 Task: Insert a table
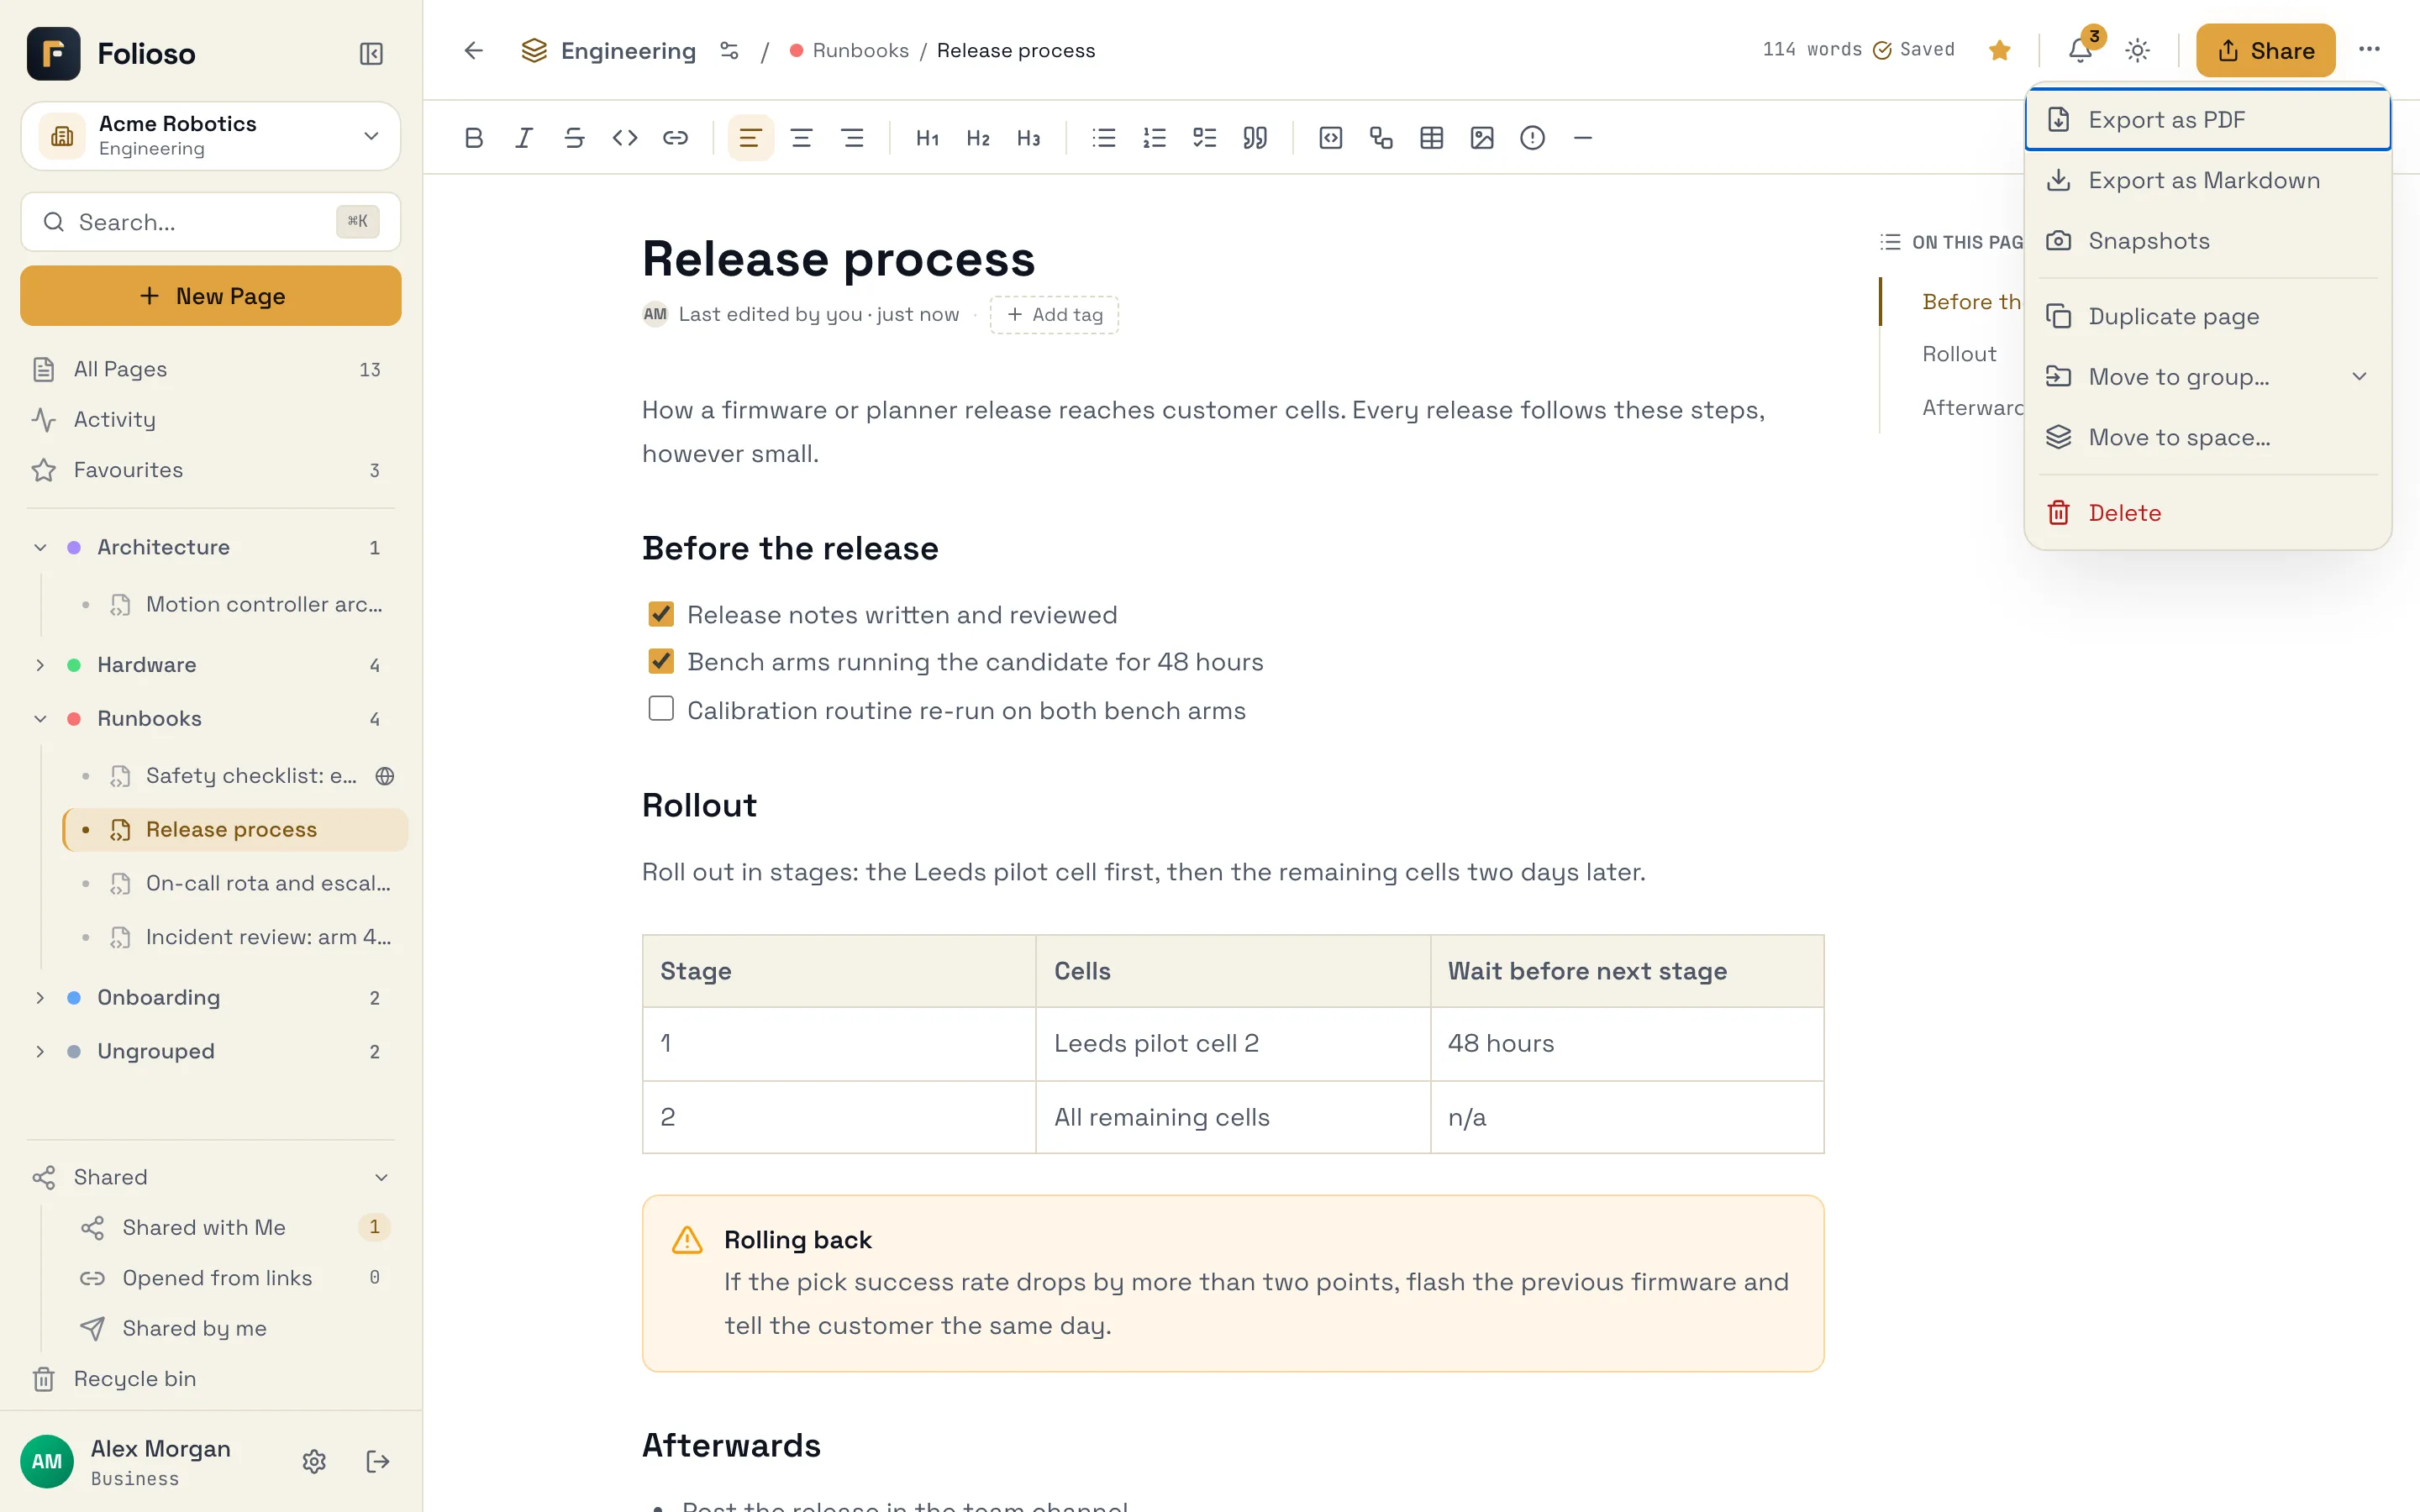[1431, 138]
